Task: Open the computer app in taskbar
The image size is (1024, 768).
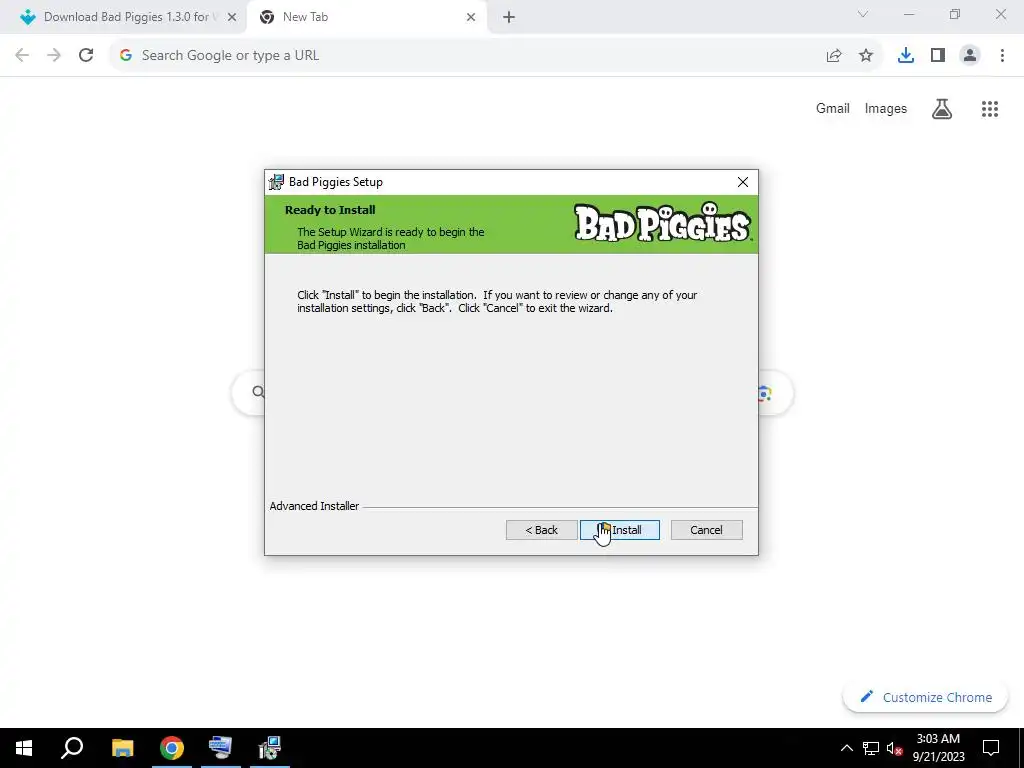Action: click(220, 748)
